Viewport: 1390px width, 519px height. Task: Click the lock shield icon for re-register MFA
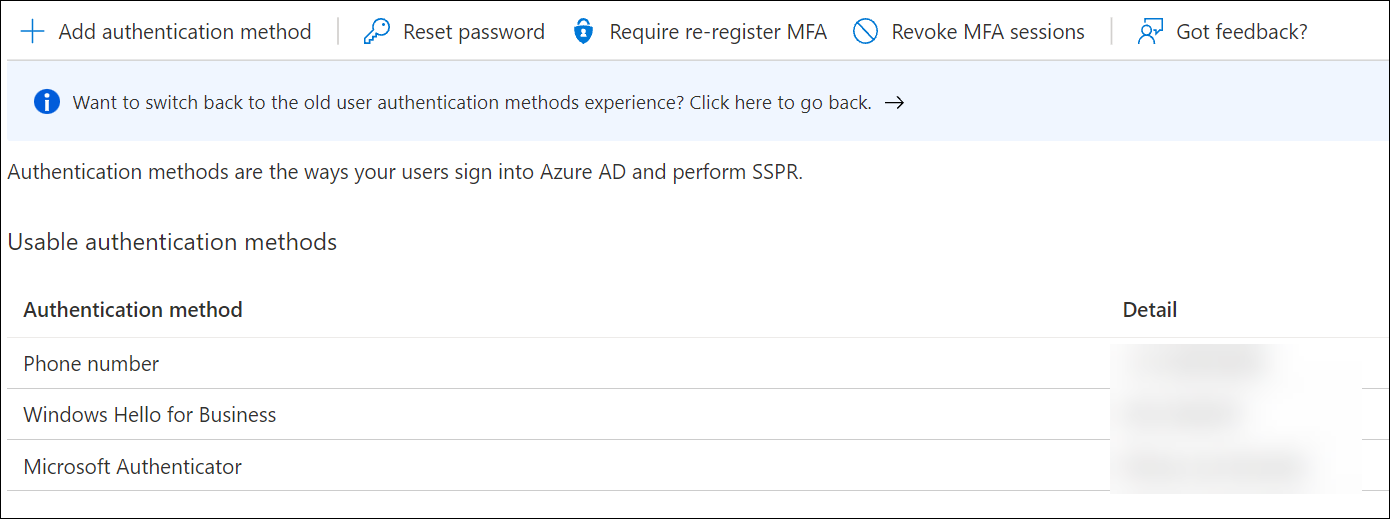tap(583, 32)
